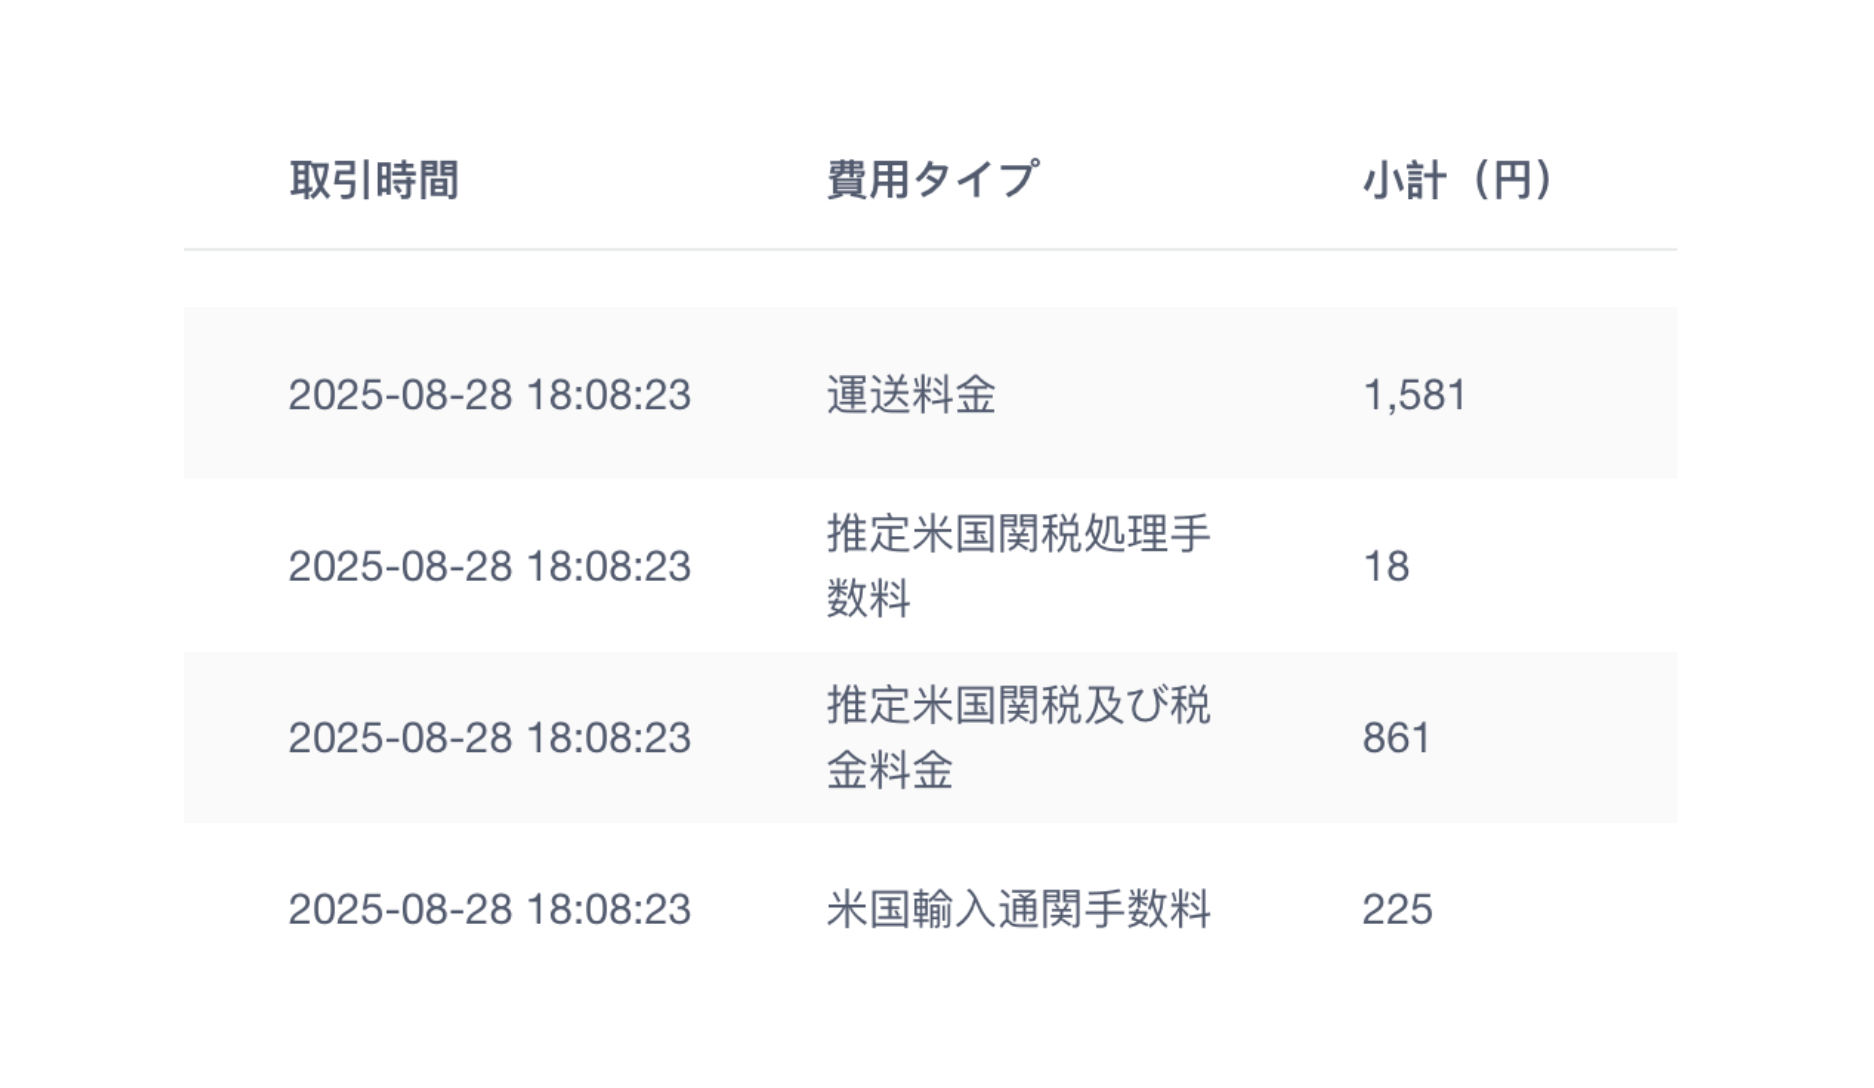
Task: Select the 運送料金 fee type cell
Action: click(911, 395)
